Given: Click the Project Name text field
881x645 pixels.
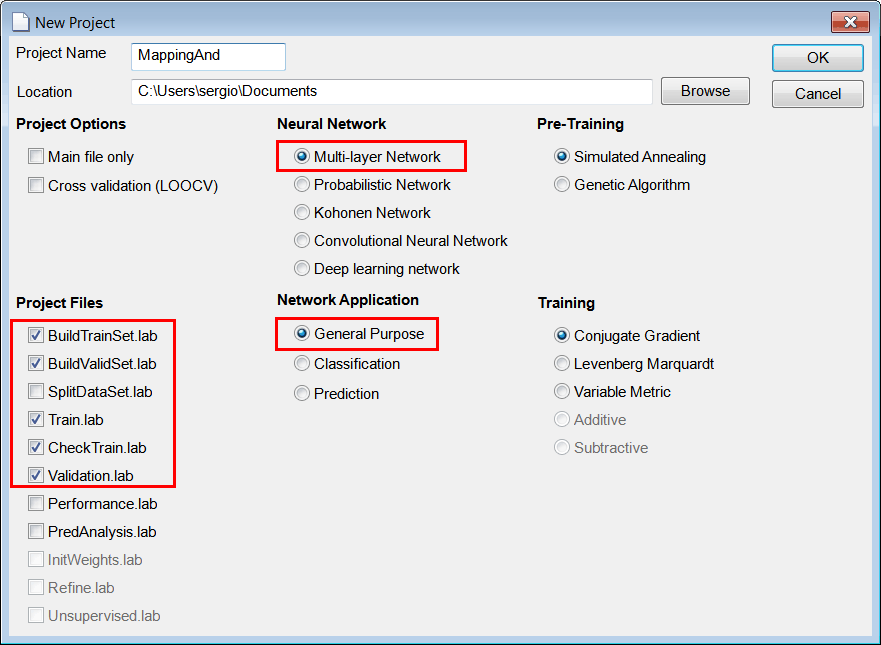Looking at the screenshot, I should coord(208,56).
